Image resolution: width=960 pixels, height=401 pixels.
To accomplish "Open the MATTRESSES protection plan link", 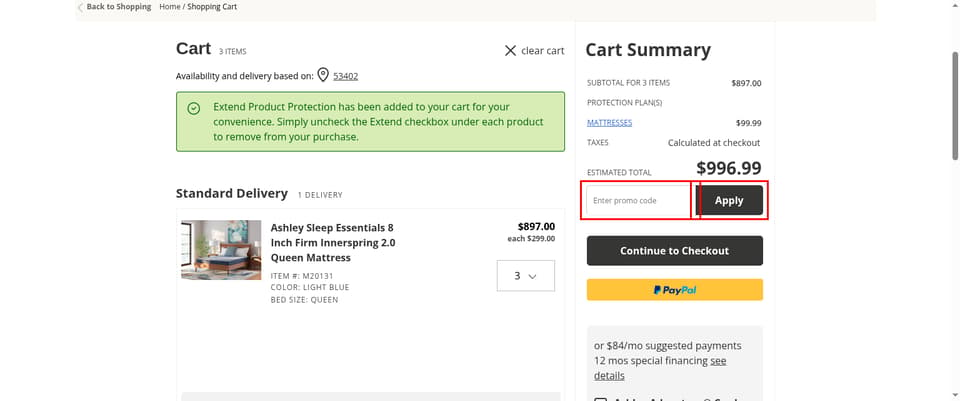I will click(609, 122).
